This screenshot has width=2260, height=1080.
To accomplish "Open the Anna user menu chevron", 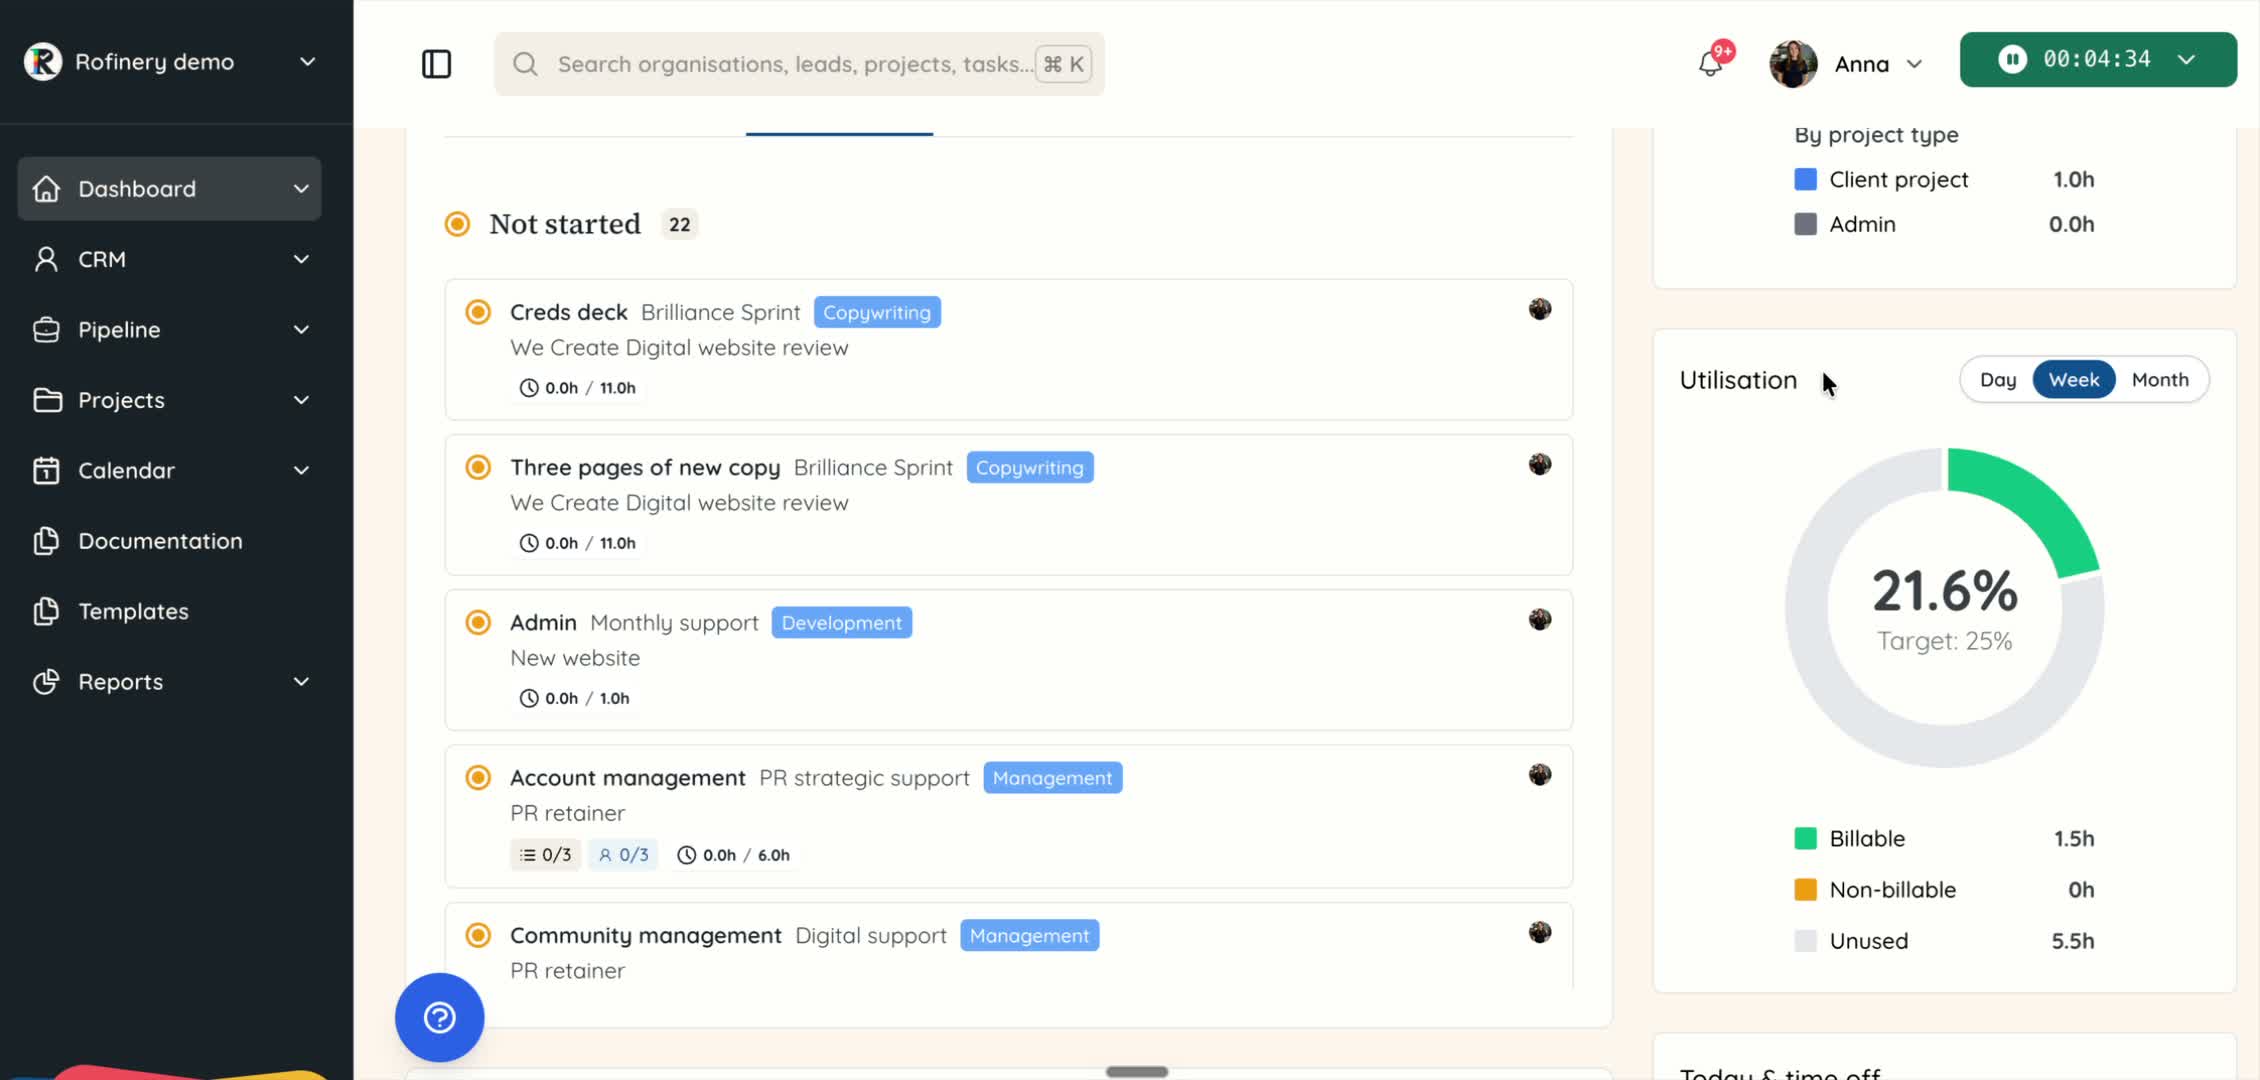I will point(1914,64).
